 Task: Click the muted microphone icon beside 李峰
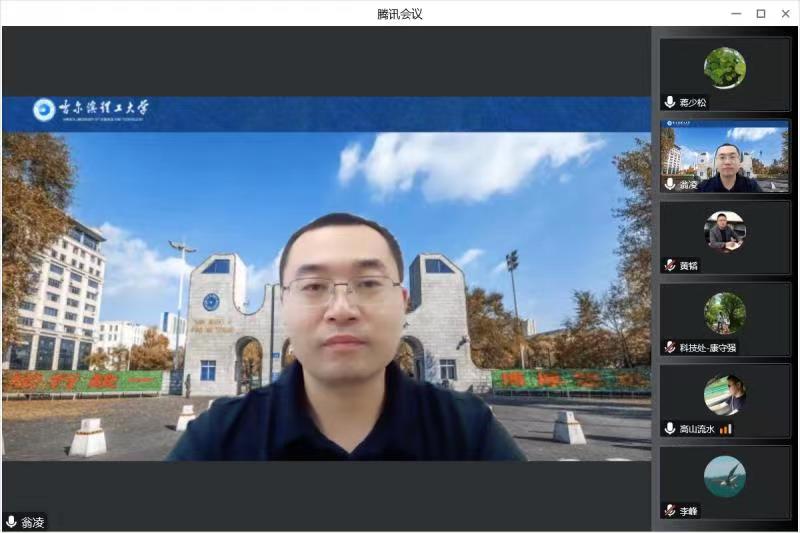point(670,510)
